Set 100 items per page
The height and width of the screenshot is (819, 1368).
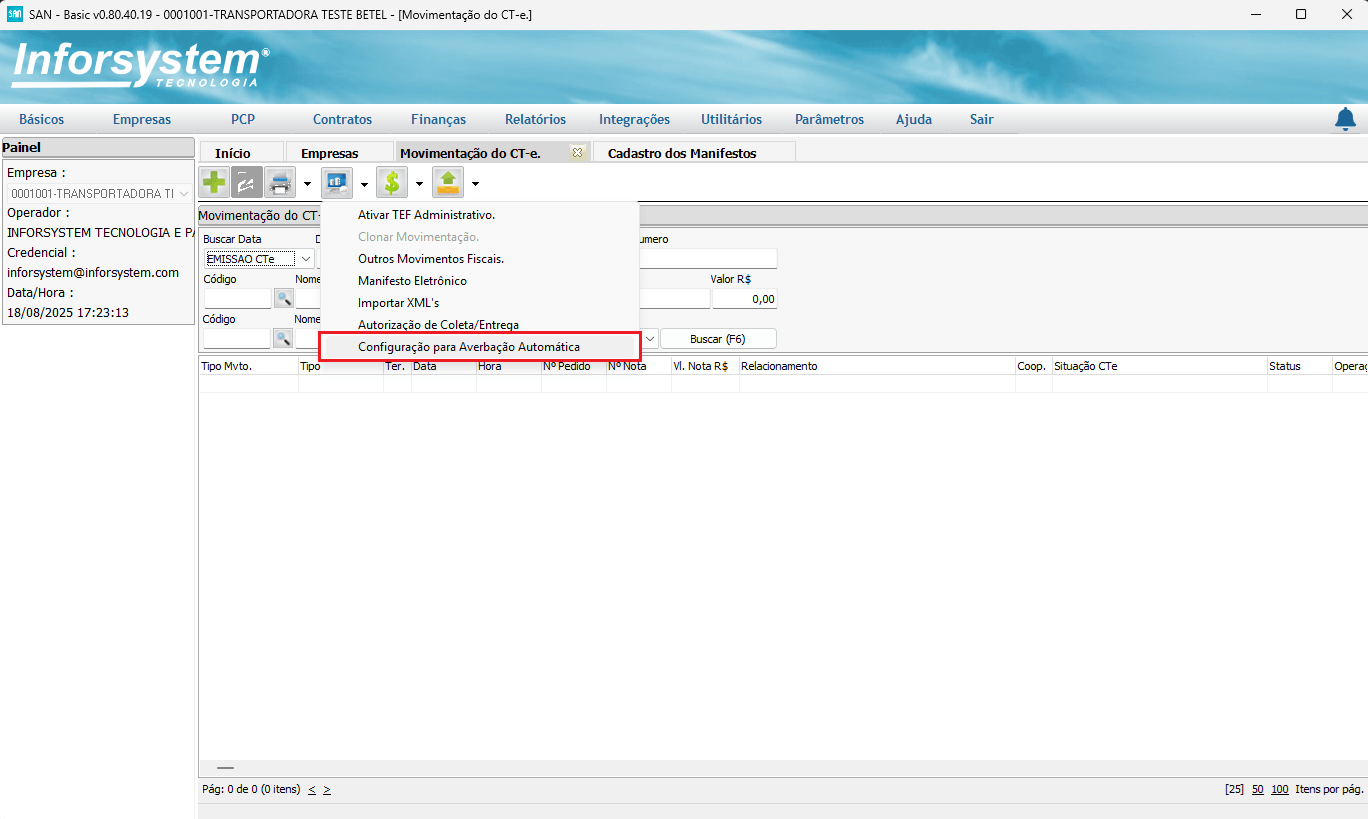pos(1280,789)
